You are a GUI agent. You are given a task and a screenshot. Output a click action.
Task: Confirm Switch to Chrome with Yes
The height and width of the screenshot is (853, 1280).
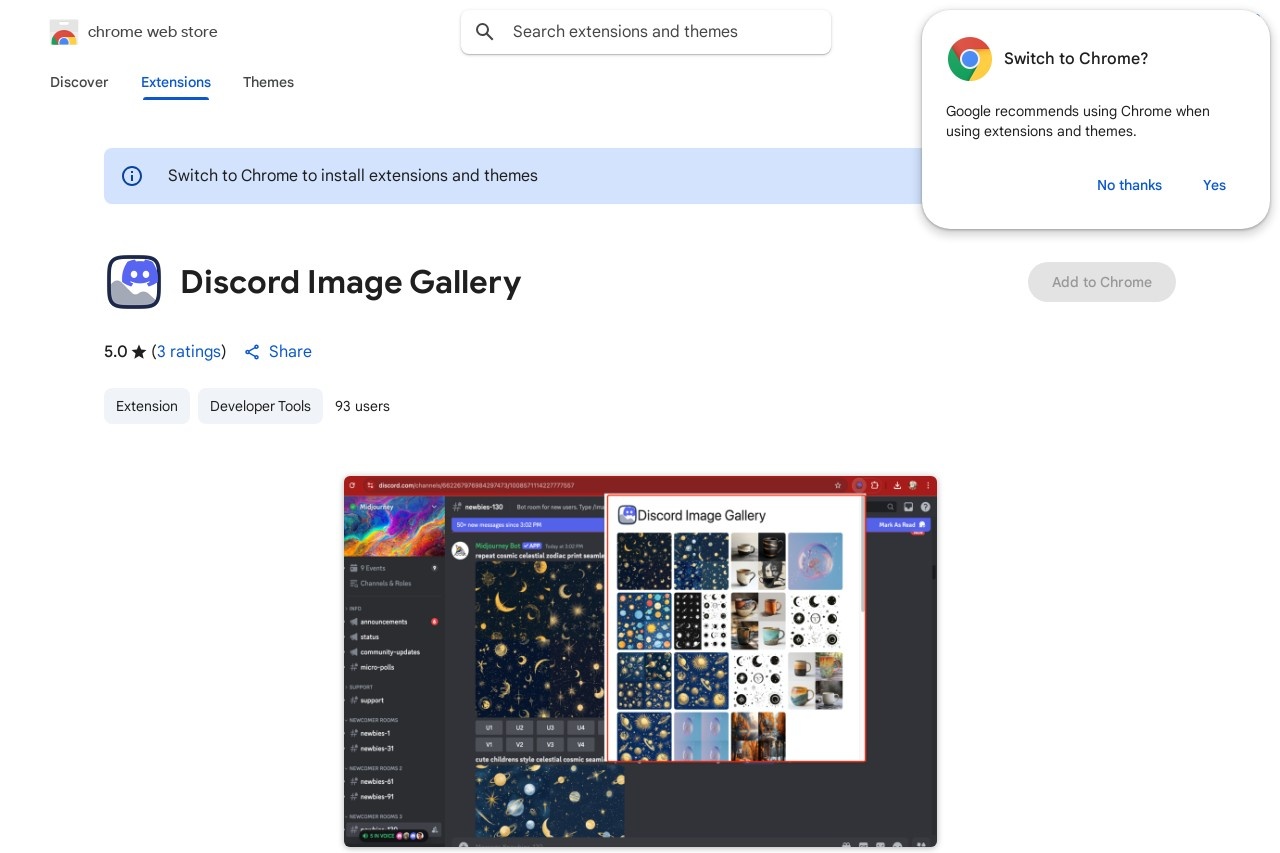(x=1214, y=185)
